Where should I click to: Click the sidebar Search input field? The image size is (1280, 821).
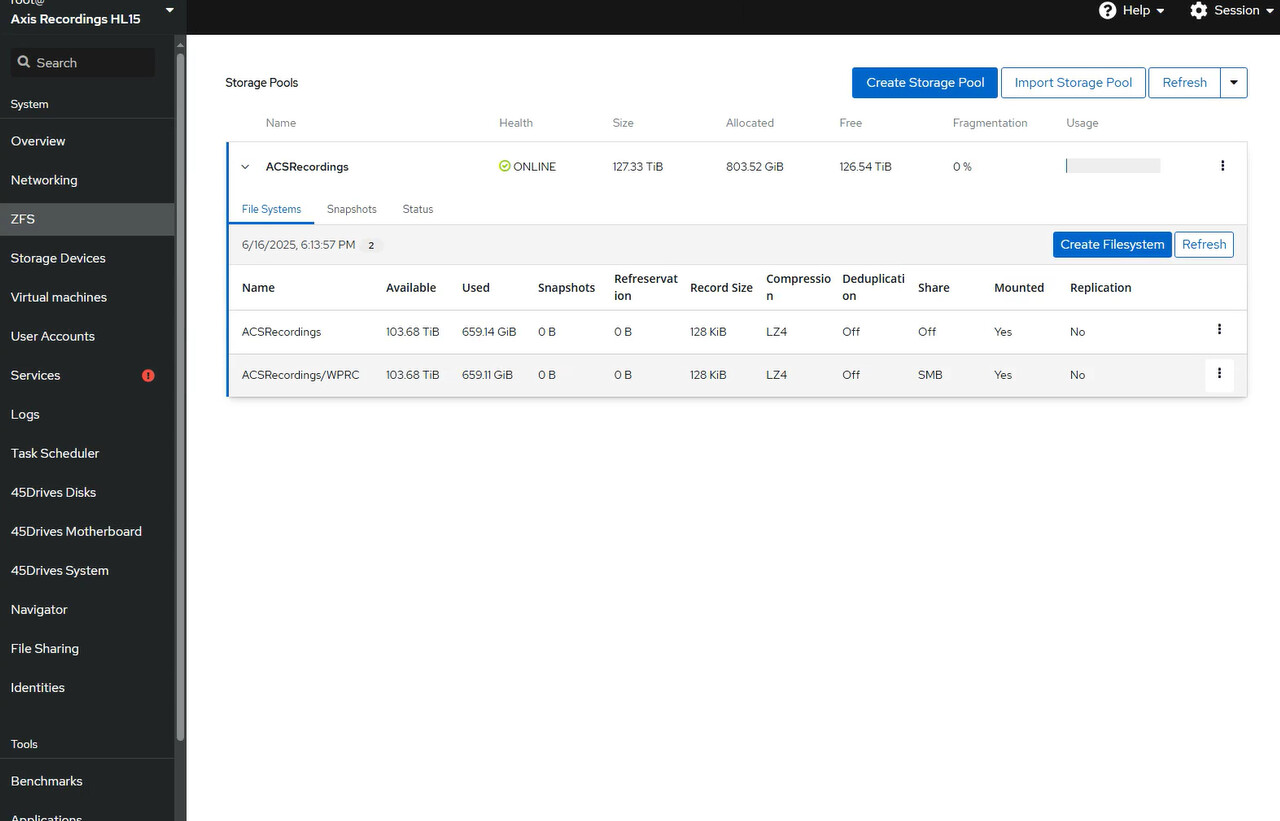(83, 62)
